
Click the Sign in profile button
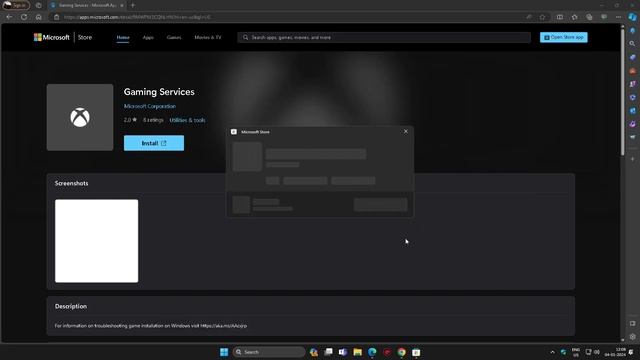pos(16,5)
